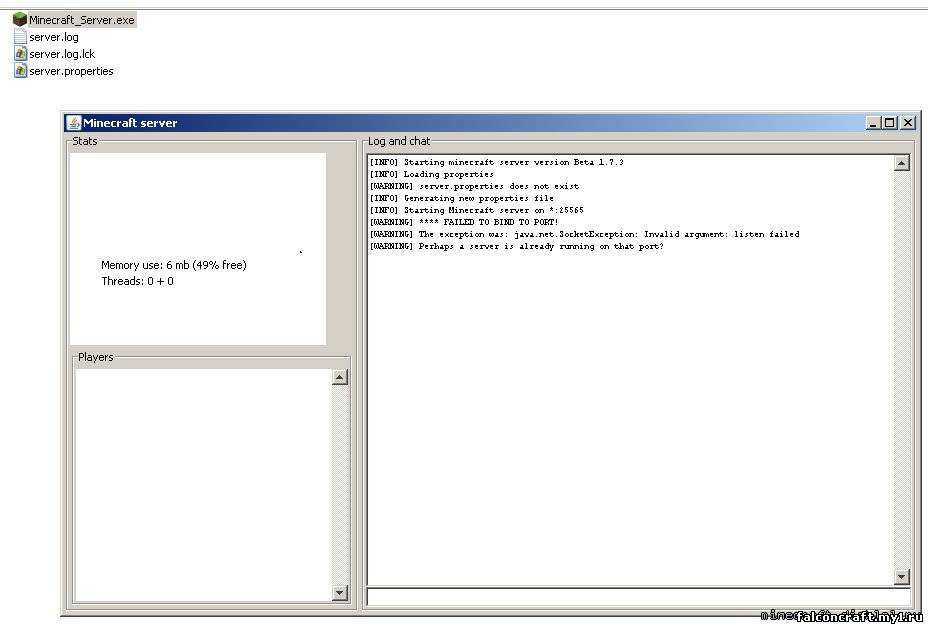This screenshot has height=627, width=928.
Task: Click the Log and chat scrollbar track
Action: (902, 370)
